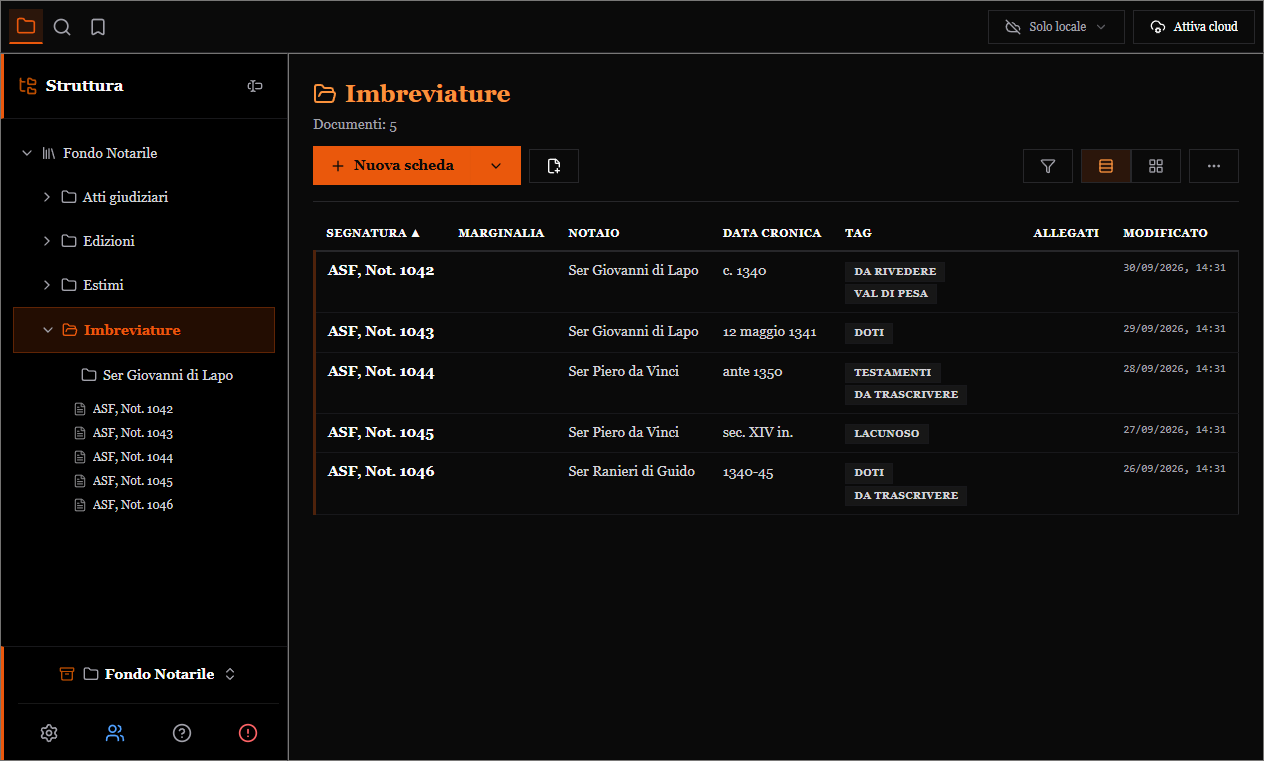Viewport: 1264px width, 761px height.
Task: Open ASF, Not. 1044 in sidebar tree
Action: 133,457
